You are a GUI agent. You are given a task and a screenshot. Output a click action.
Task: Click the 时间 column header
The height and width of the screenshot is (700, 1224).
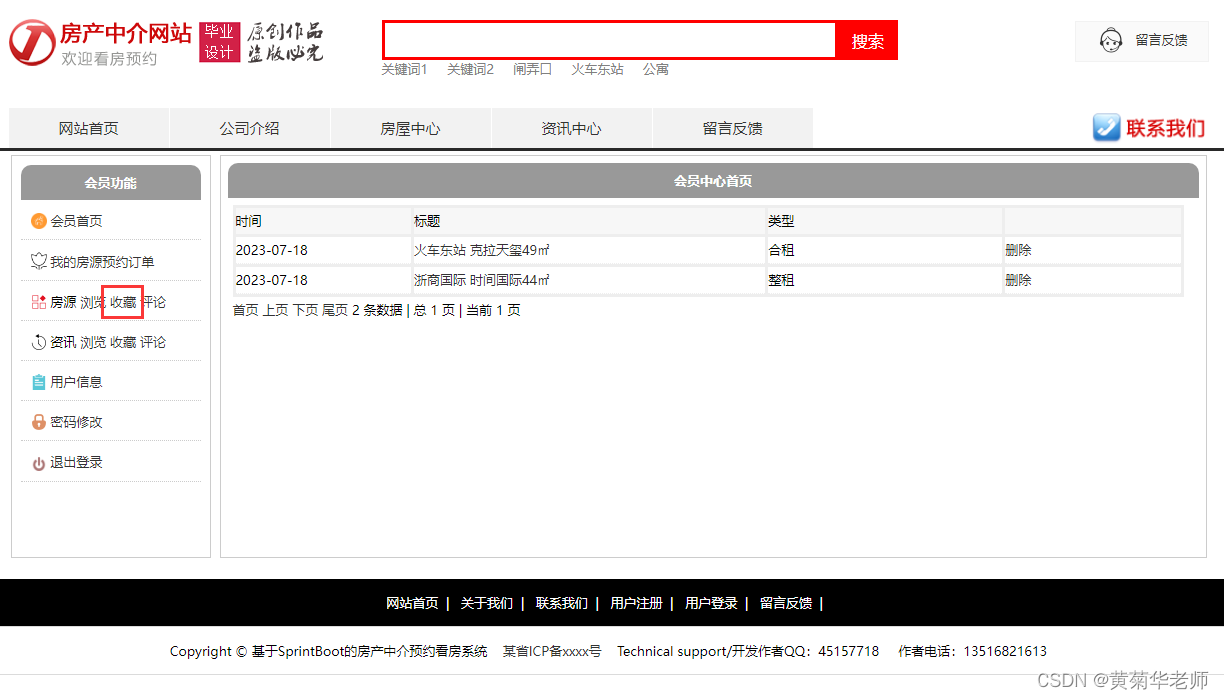249,221
